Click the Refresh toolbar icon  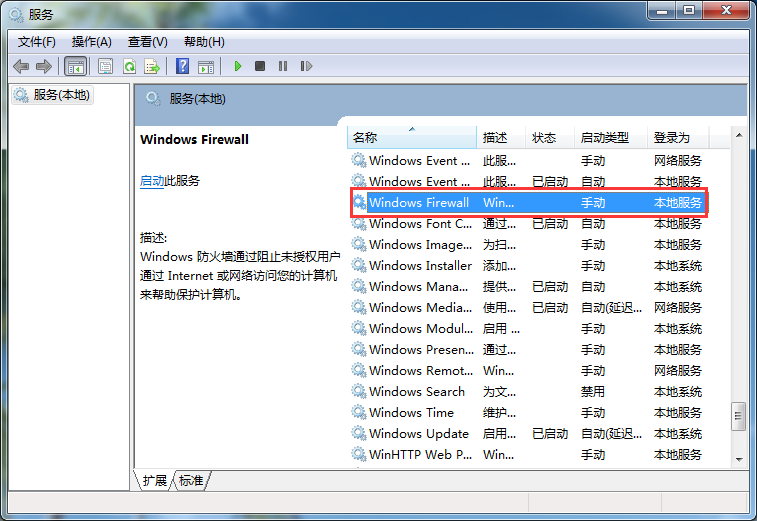click(129, 66)
